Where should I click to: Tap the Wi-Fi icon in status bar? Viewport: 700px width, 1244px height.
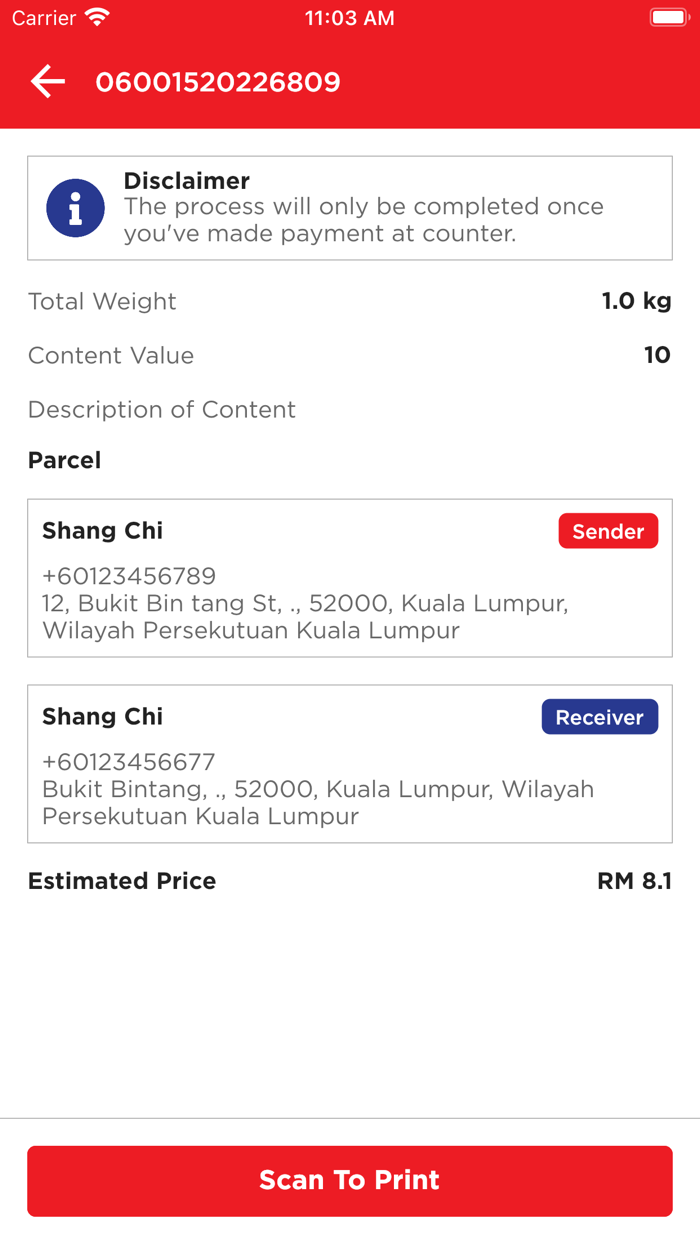[x=96, y=16]
